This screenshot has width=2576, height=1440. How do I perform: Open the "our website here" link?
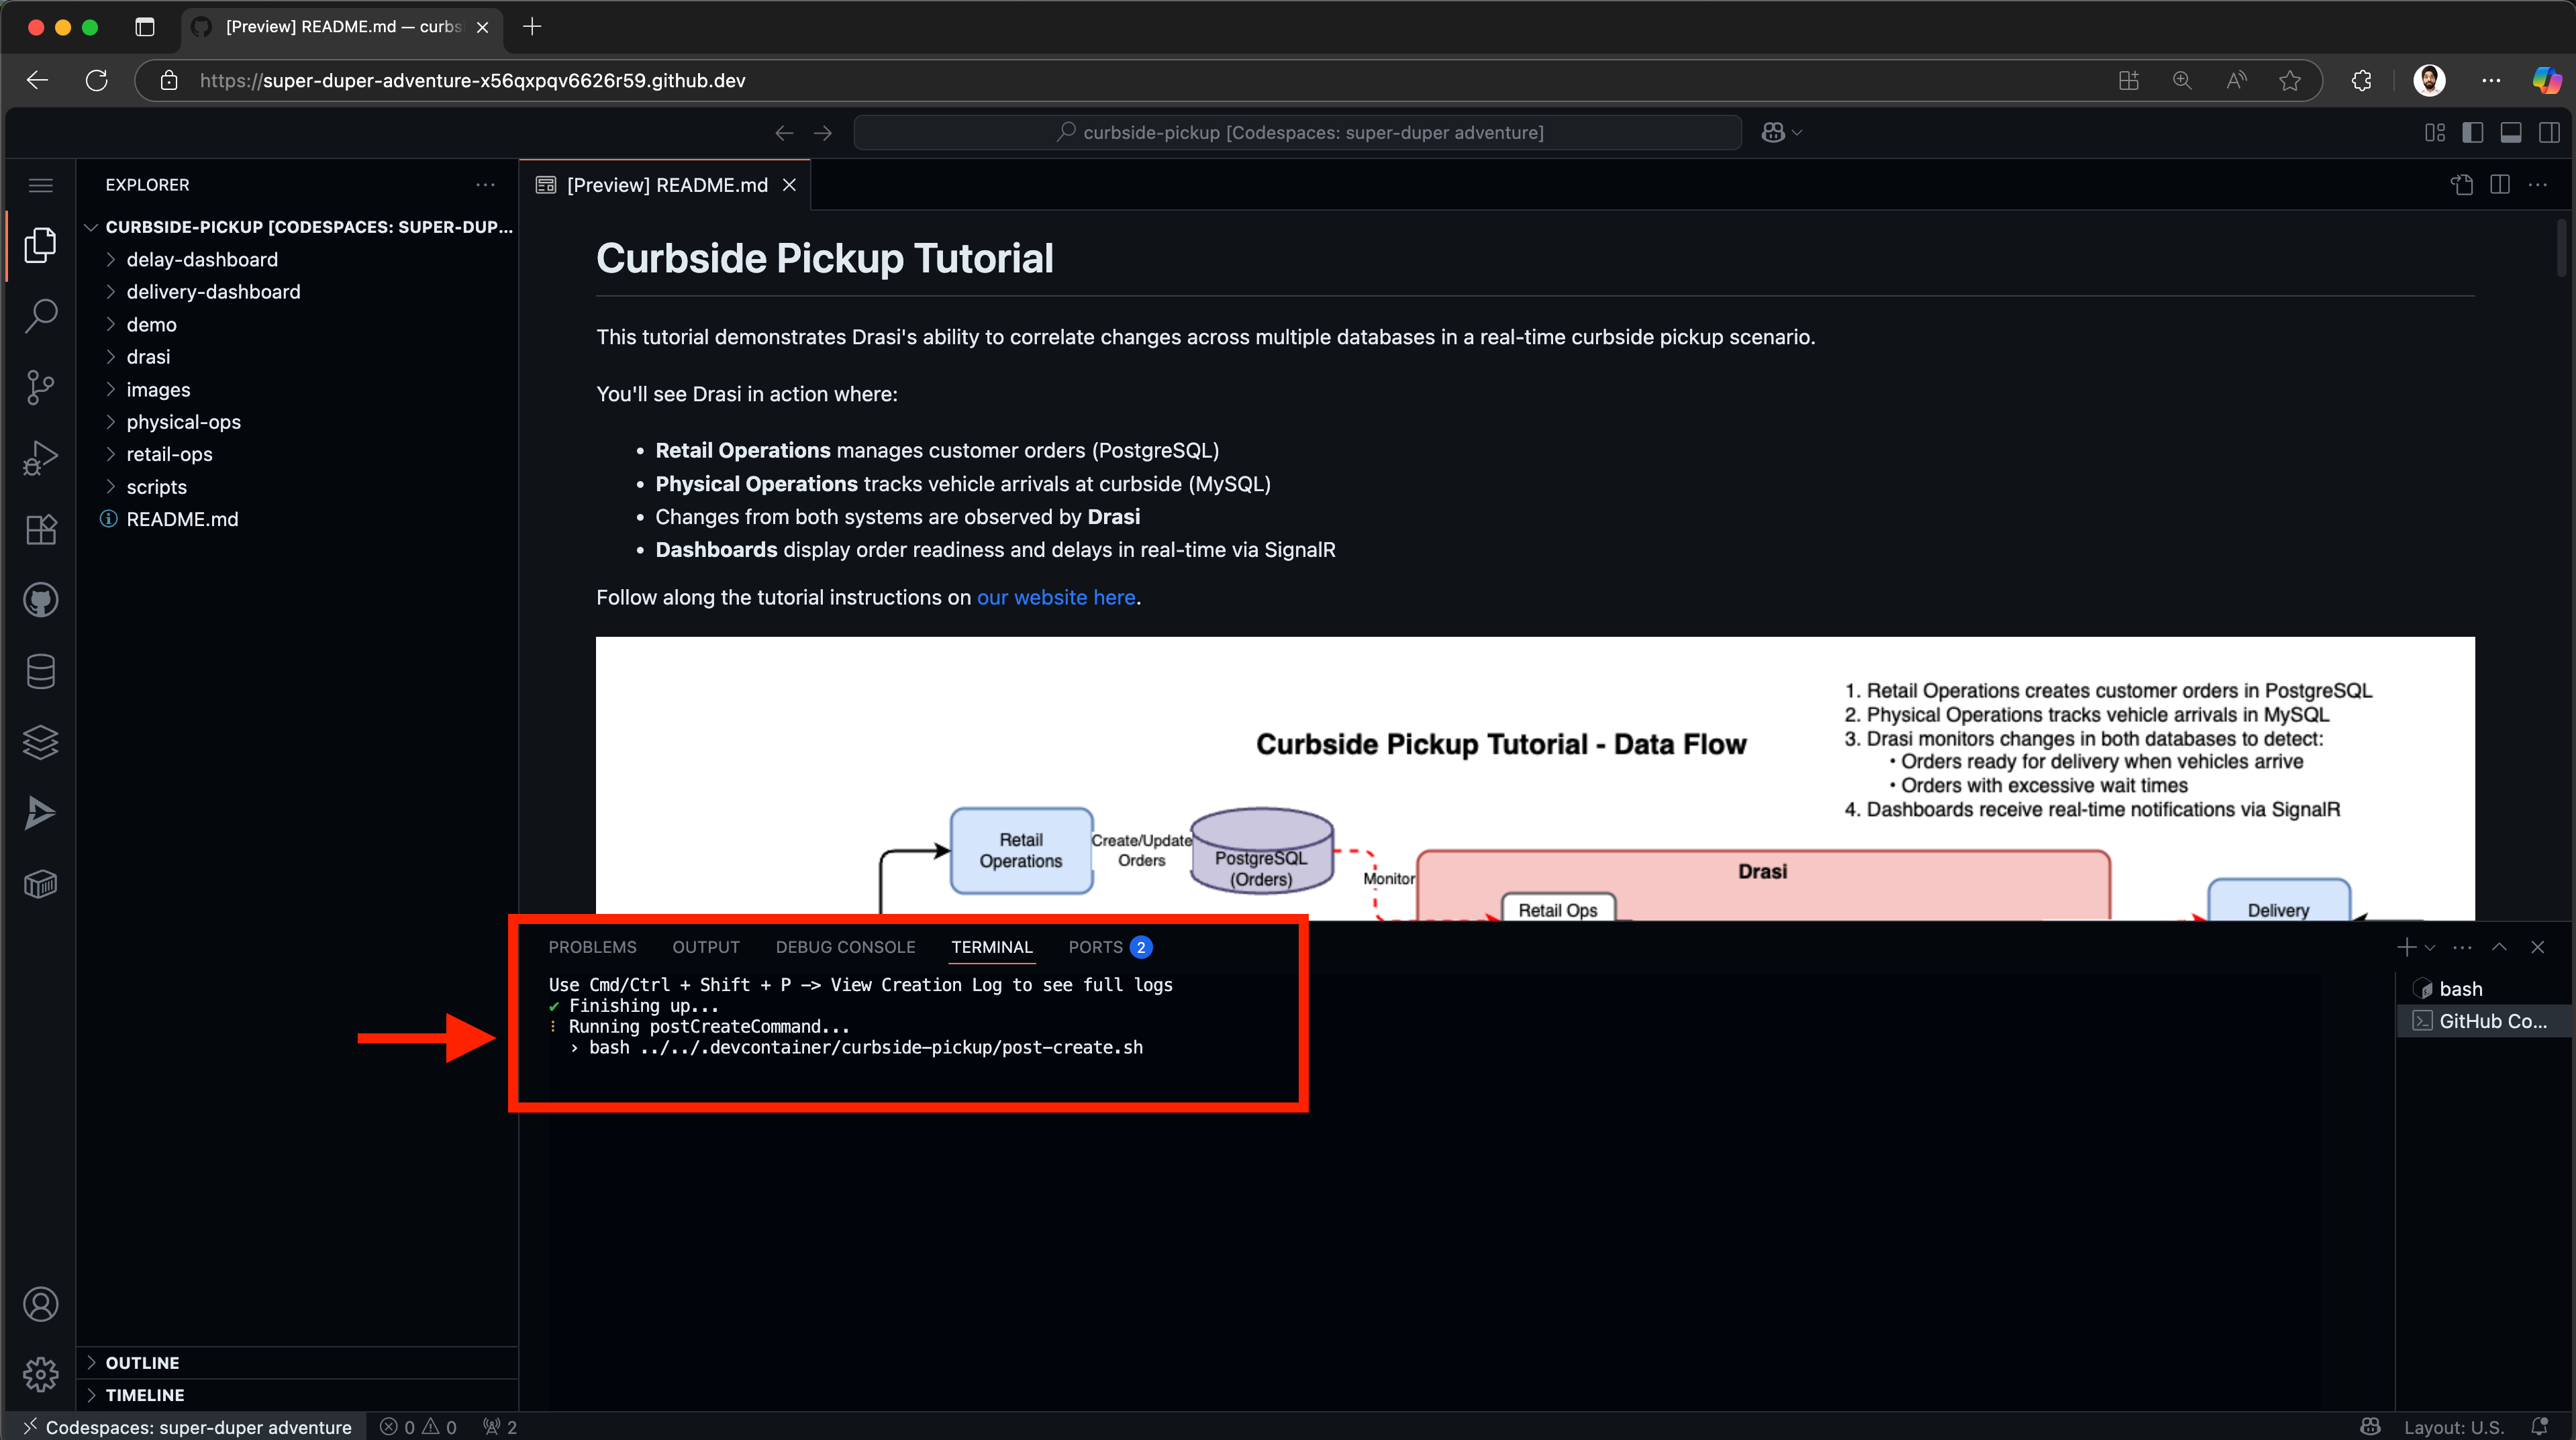(x=1056, y=597)
